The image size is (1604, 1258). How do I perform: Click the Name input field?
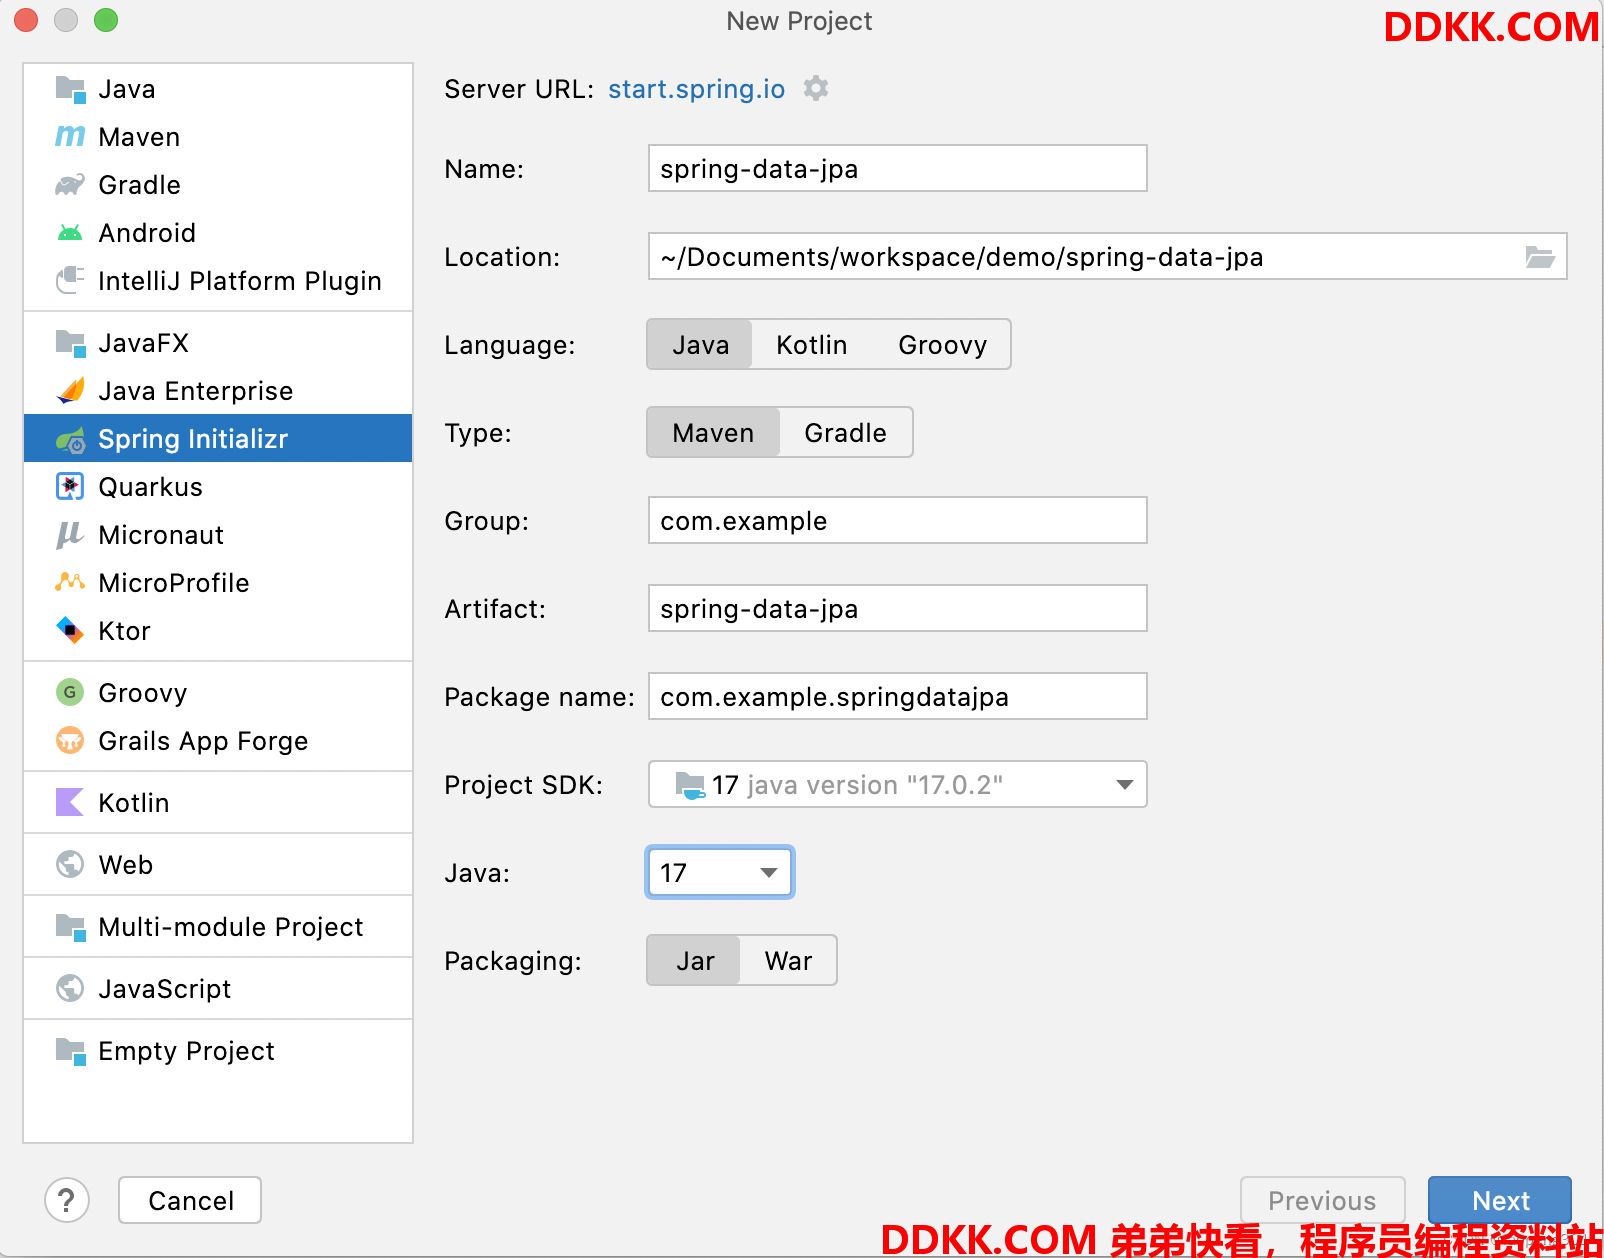coord(897,168)
